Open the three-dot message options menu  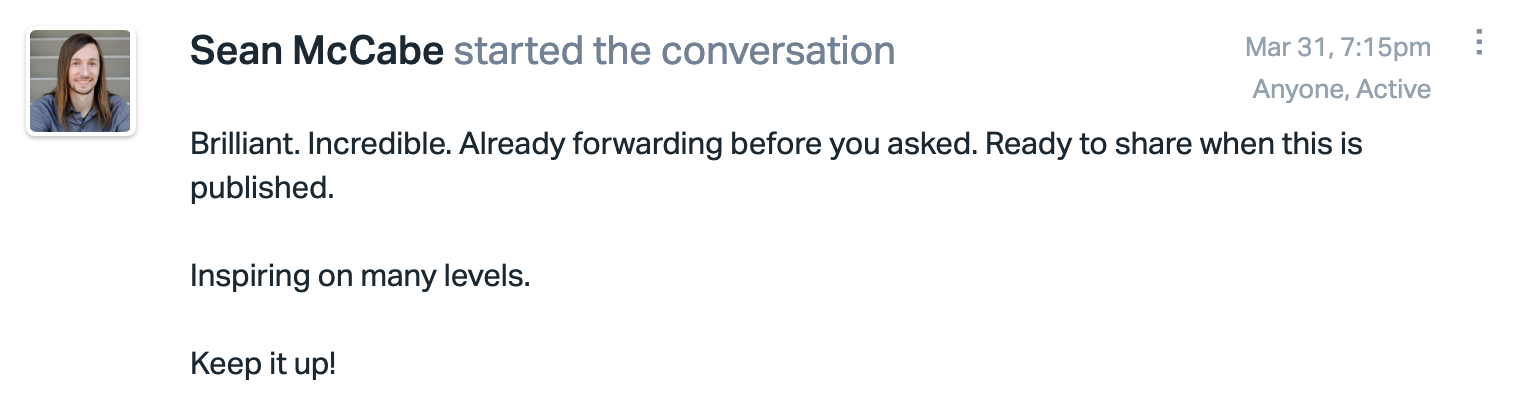[x=1479, y=43]
